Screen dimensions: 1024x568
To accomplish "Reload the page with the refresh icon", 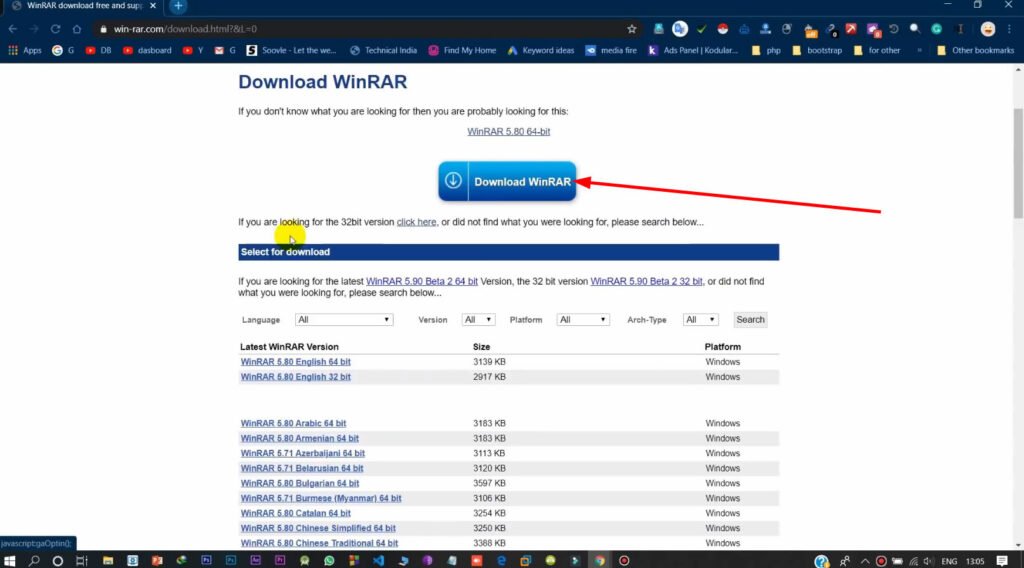I will pyautogui.click(x=56, y=29).
